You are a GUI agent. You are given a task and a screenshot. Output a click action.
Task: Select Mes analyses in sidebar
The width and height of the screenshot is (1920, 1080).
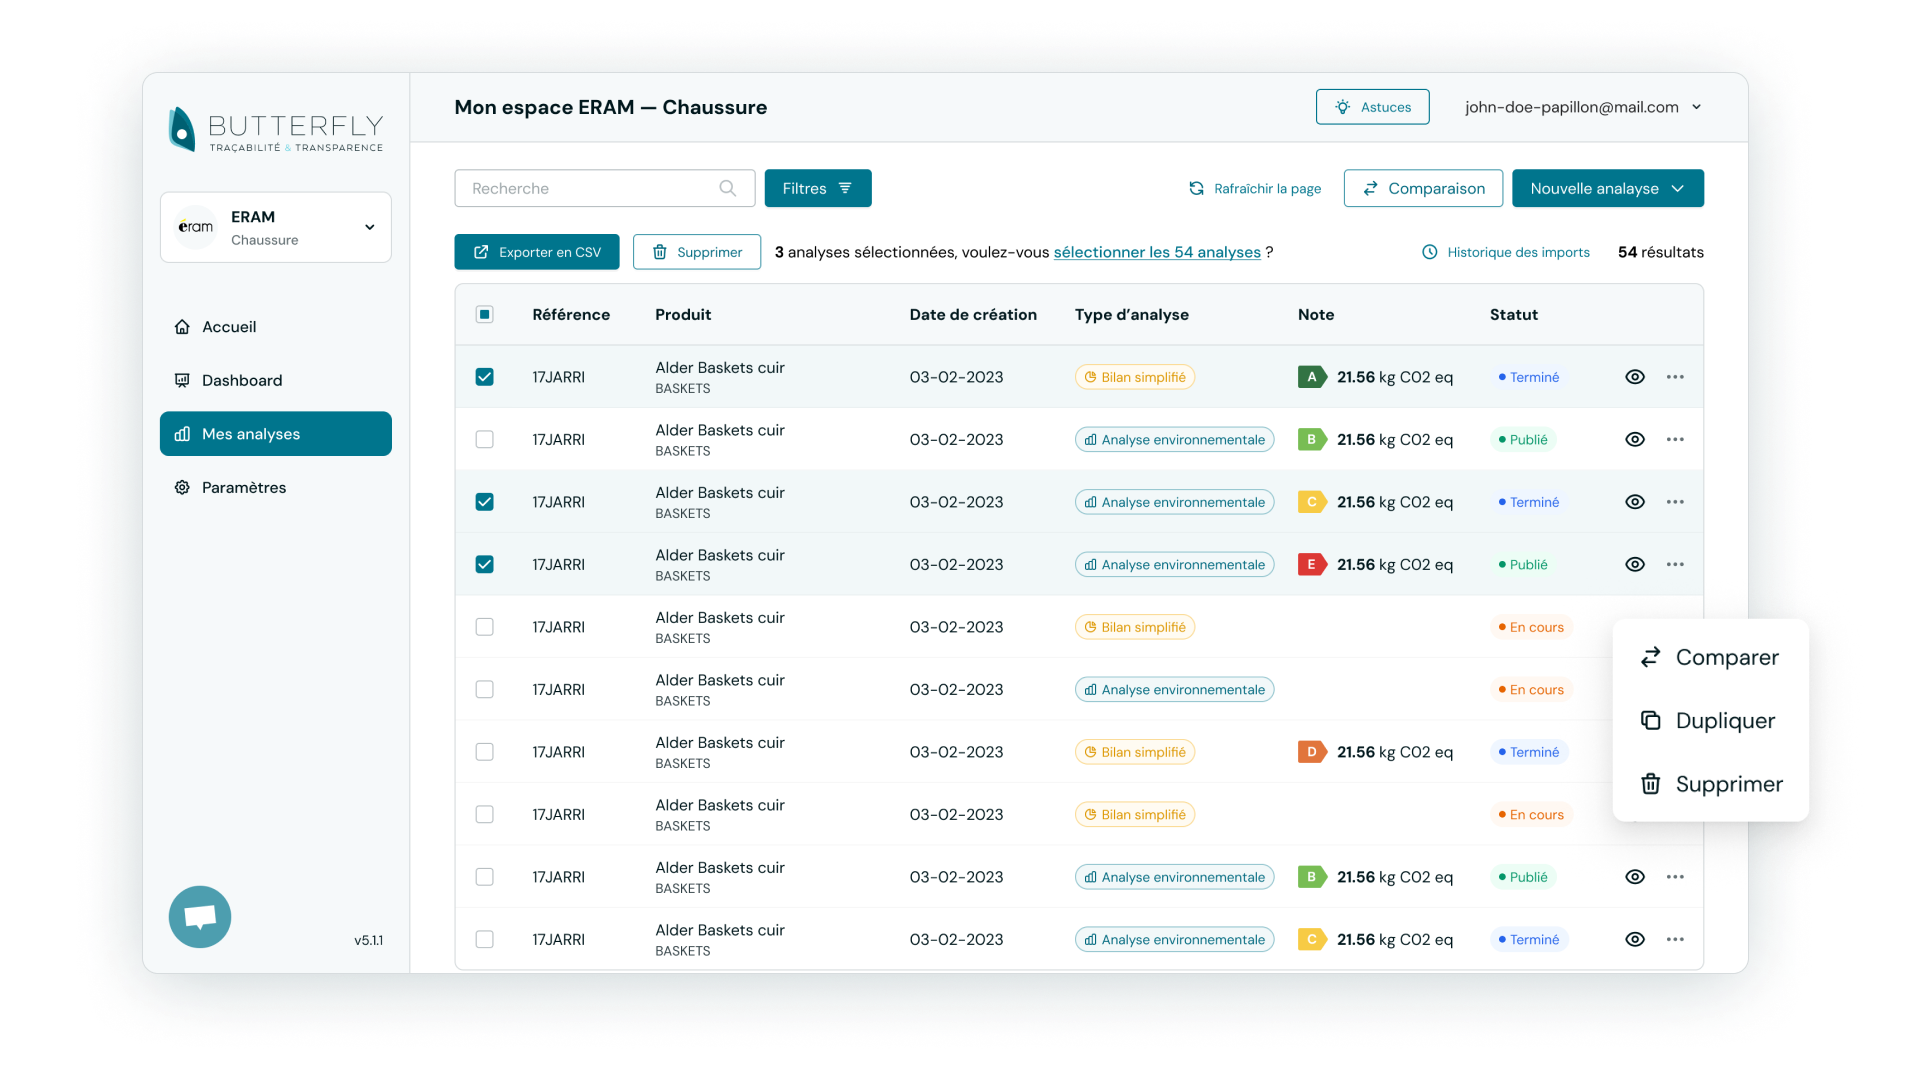coord(276,434)
